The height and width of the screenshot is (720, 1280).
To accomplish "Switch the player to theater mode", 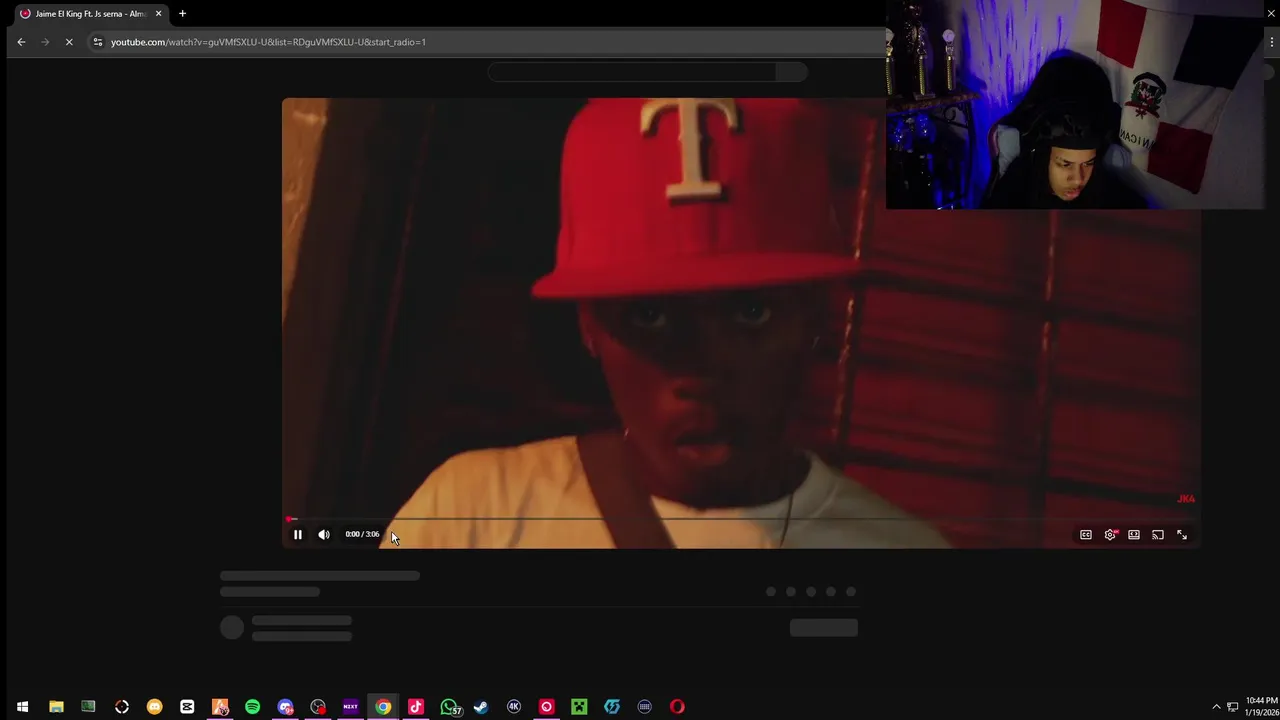I will point(1134,535).
